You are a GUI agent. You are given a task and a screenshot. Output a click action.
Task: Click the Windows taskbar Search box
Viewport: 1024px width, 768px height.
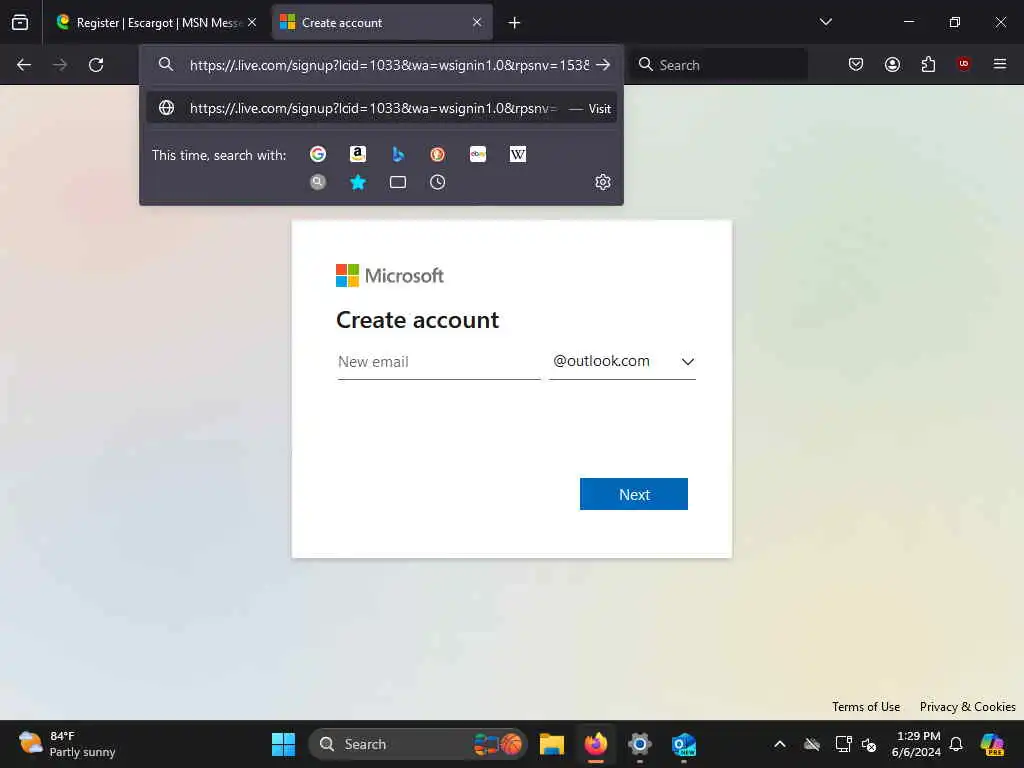pyautogui.click(x=418, y=744)
